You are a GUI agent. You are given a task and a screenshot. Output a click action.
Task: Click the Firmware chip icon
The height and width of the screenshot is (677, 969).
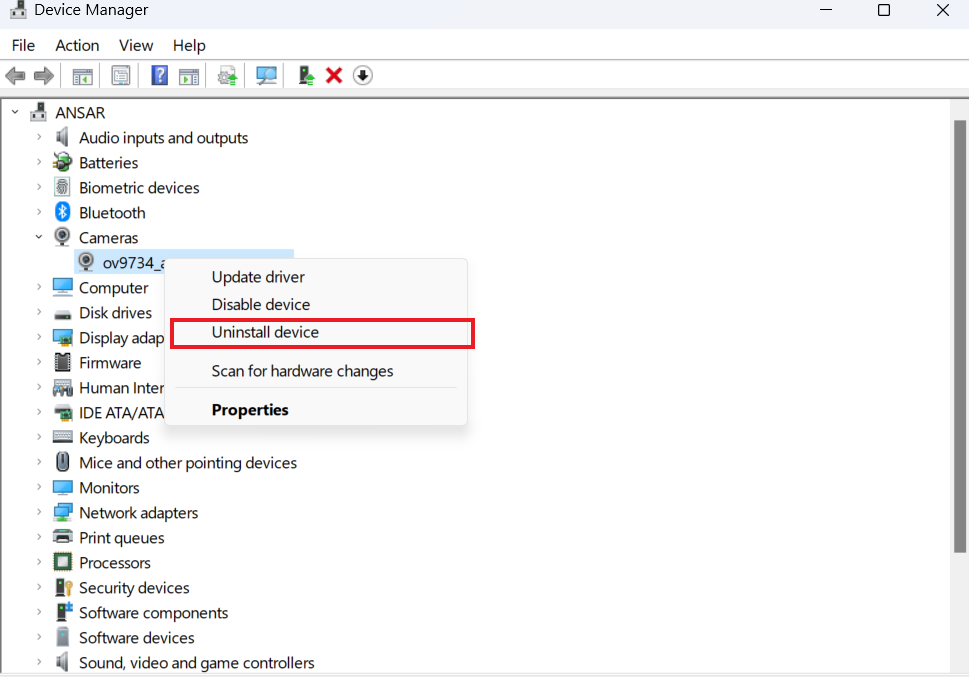(62, 362)
